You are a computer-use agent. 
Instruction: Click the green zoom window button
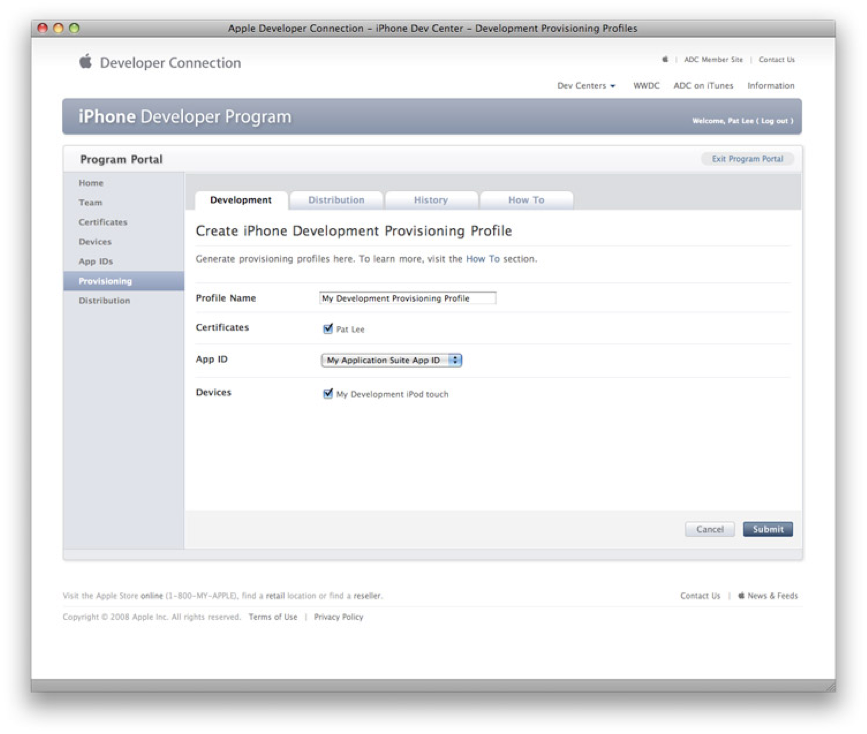[74, 28]
